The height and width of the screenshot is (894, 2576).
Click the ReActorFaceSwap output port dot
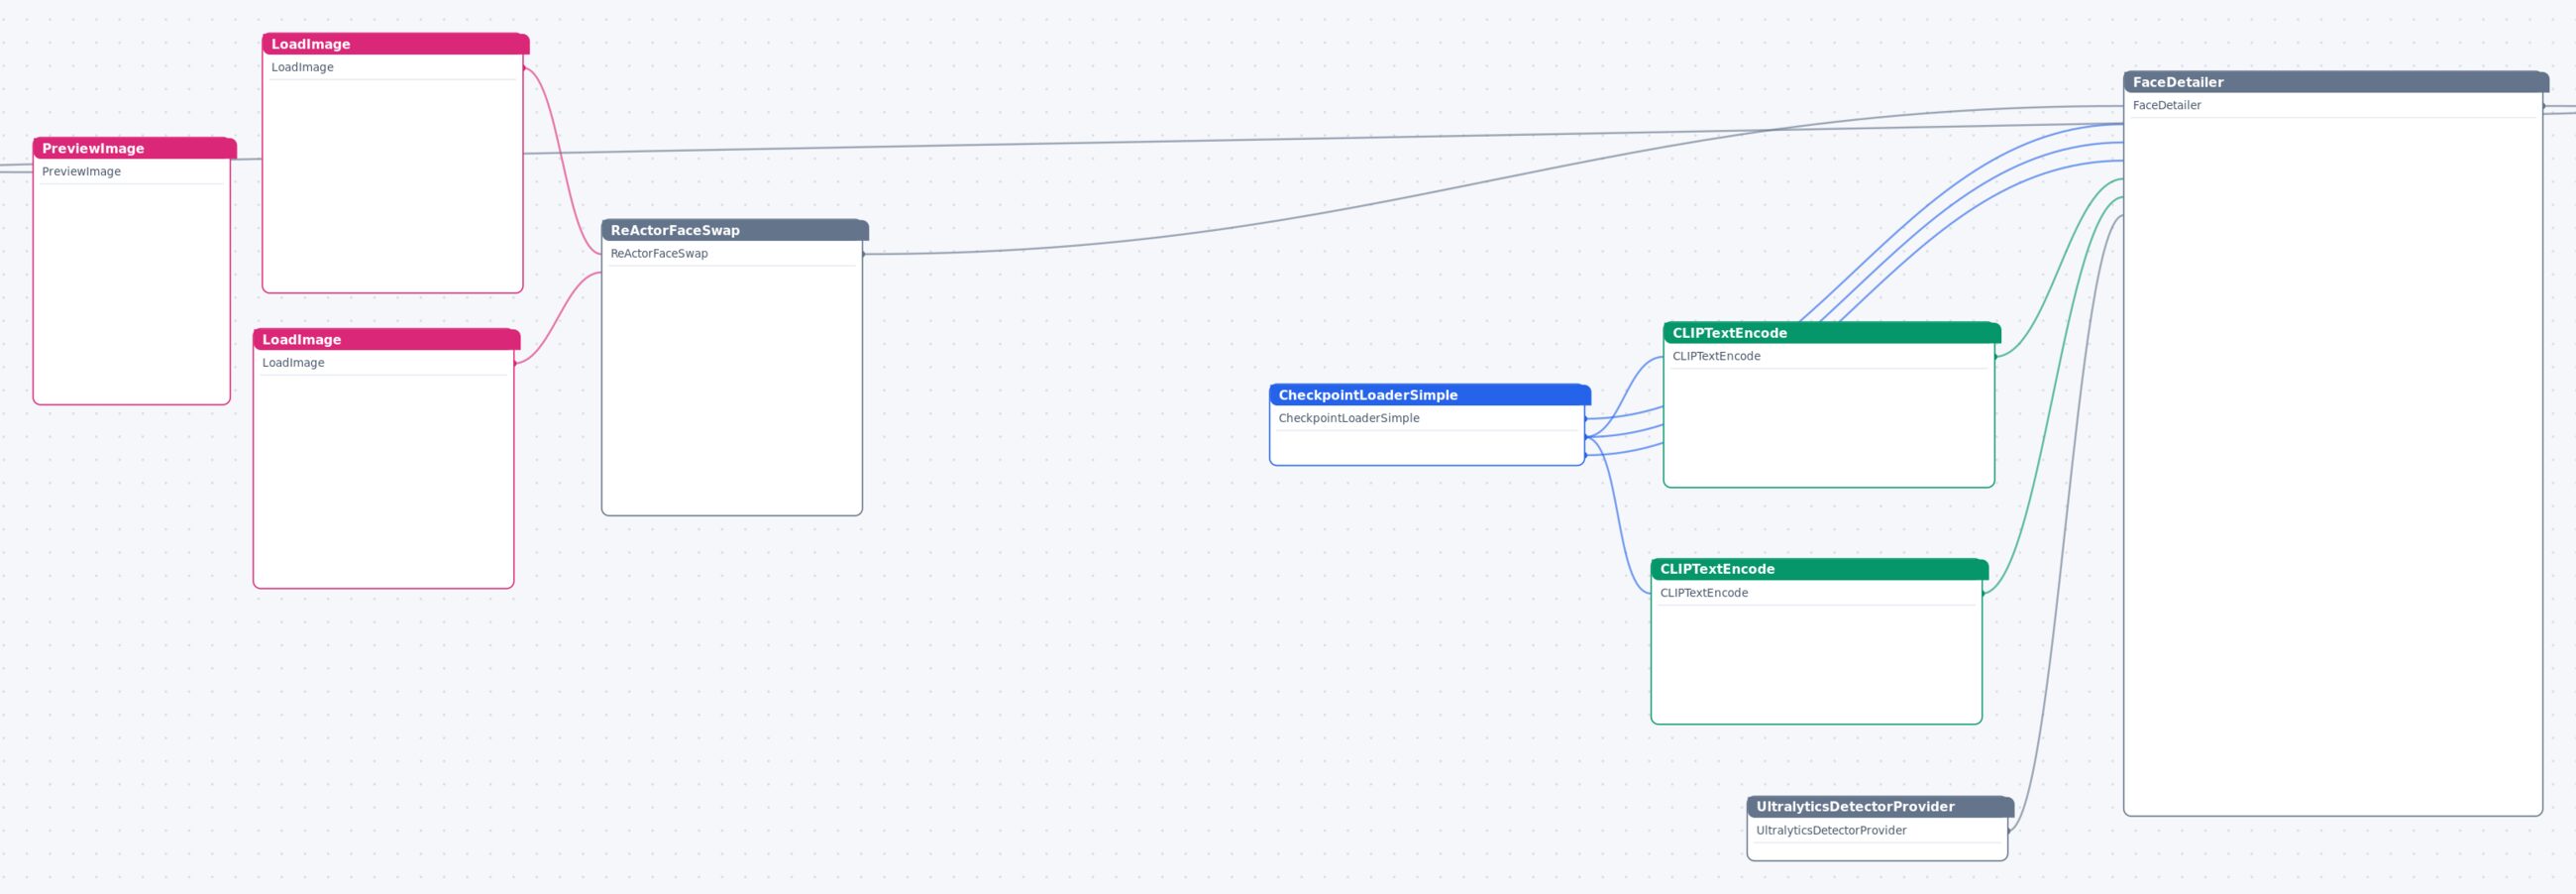coord(863,254)
